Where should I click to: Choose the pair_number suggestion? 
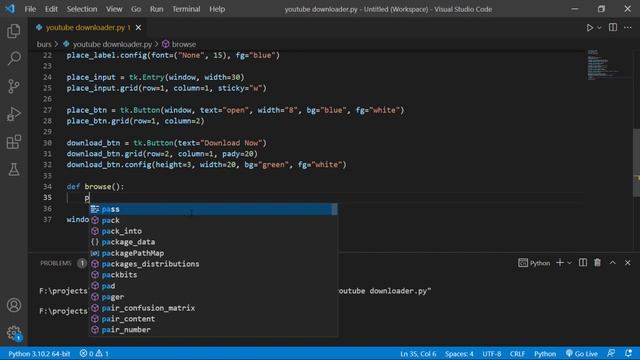(x=213, y=330)
